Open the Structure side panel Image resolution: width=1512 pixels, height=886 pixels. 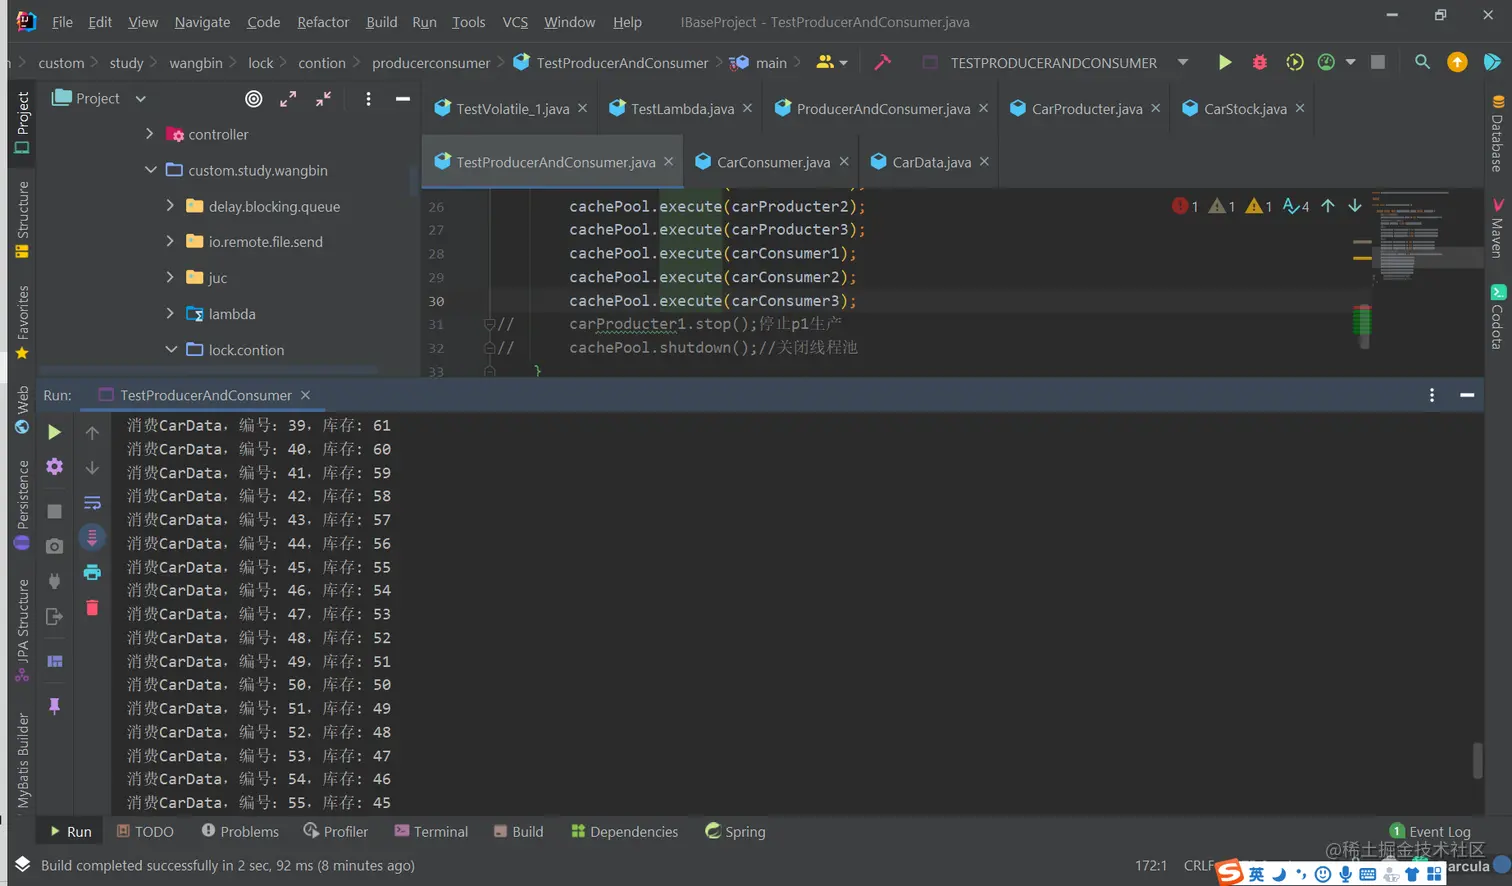(x=22, y=220)
